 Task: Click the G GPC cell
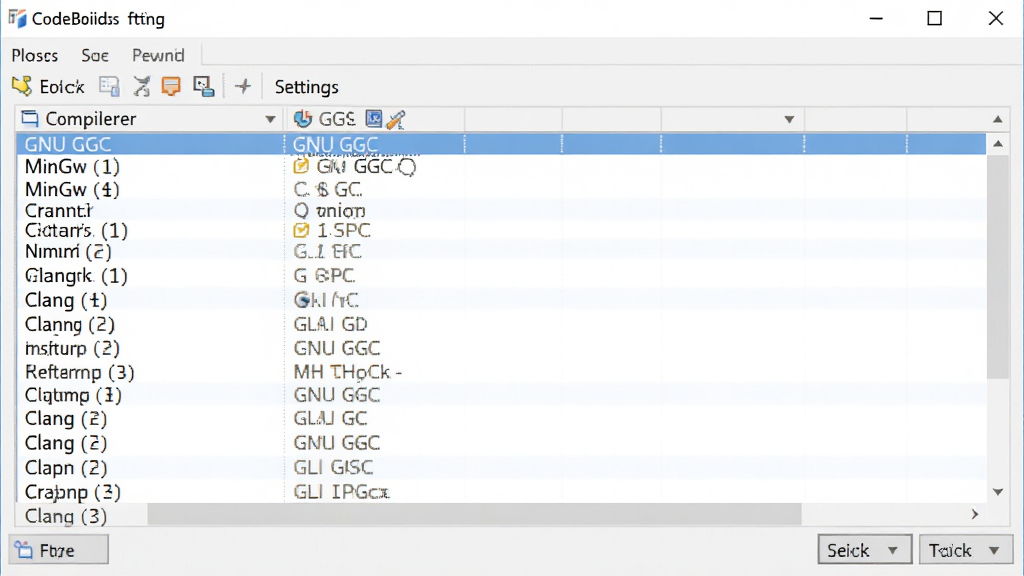click(x=324, y=276)
